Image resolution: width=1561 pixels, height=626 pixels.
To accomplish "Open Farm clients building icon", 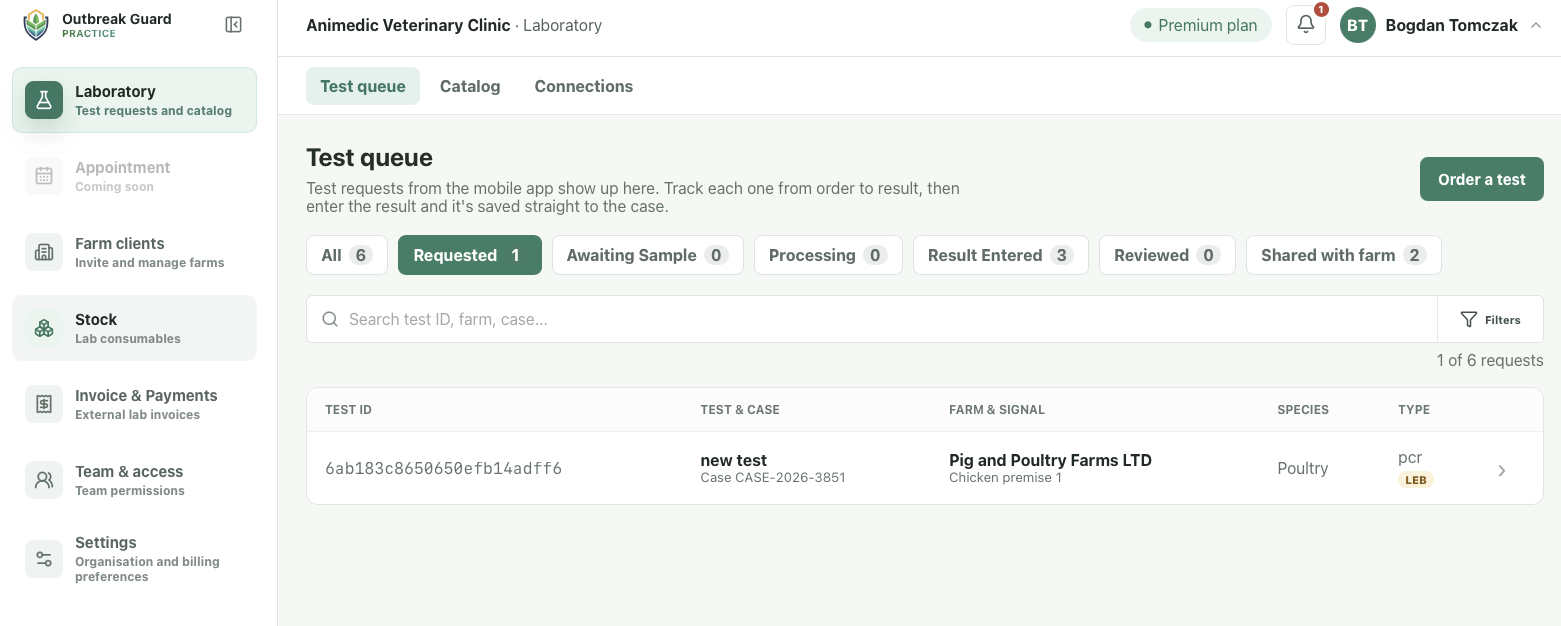I will click(x=44, y=252).
